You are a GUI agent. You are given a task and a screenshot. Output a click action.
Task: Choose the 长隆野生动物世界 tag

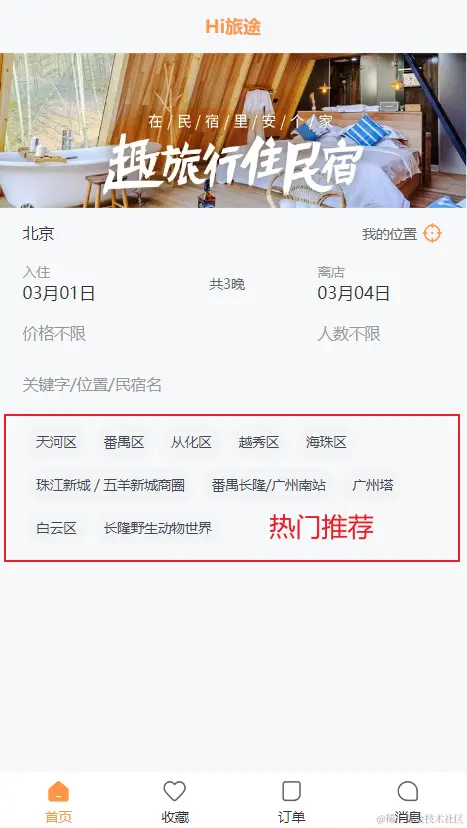coord(157,528)
